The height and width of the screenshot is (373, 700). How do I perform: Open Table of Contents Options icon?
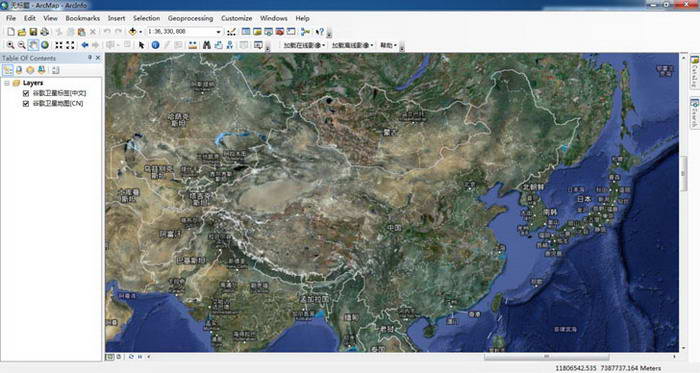(x=56, y=70)
